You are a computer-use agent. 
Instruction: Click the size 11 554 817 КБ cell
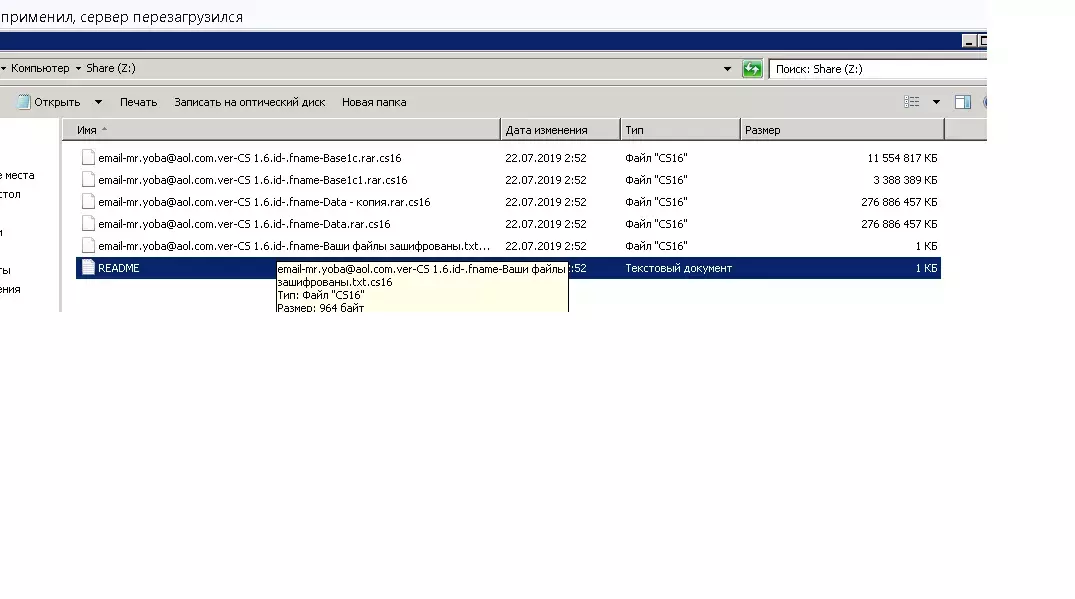[x=902, y=158]
